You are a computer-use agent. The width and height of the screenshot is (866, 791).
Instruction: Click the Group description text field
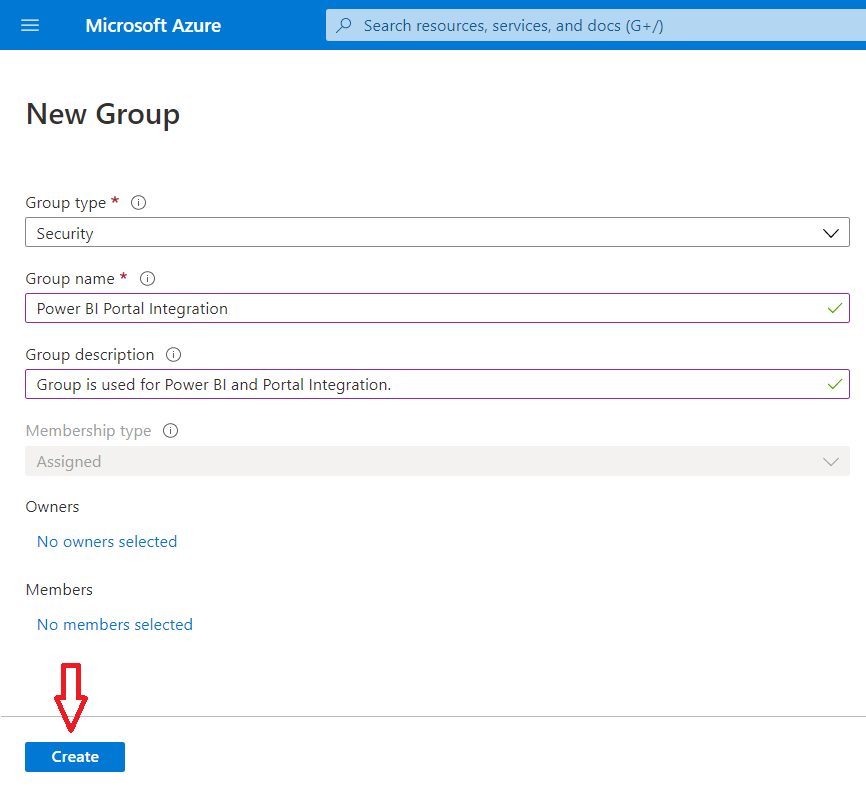click(437, 384)
